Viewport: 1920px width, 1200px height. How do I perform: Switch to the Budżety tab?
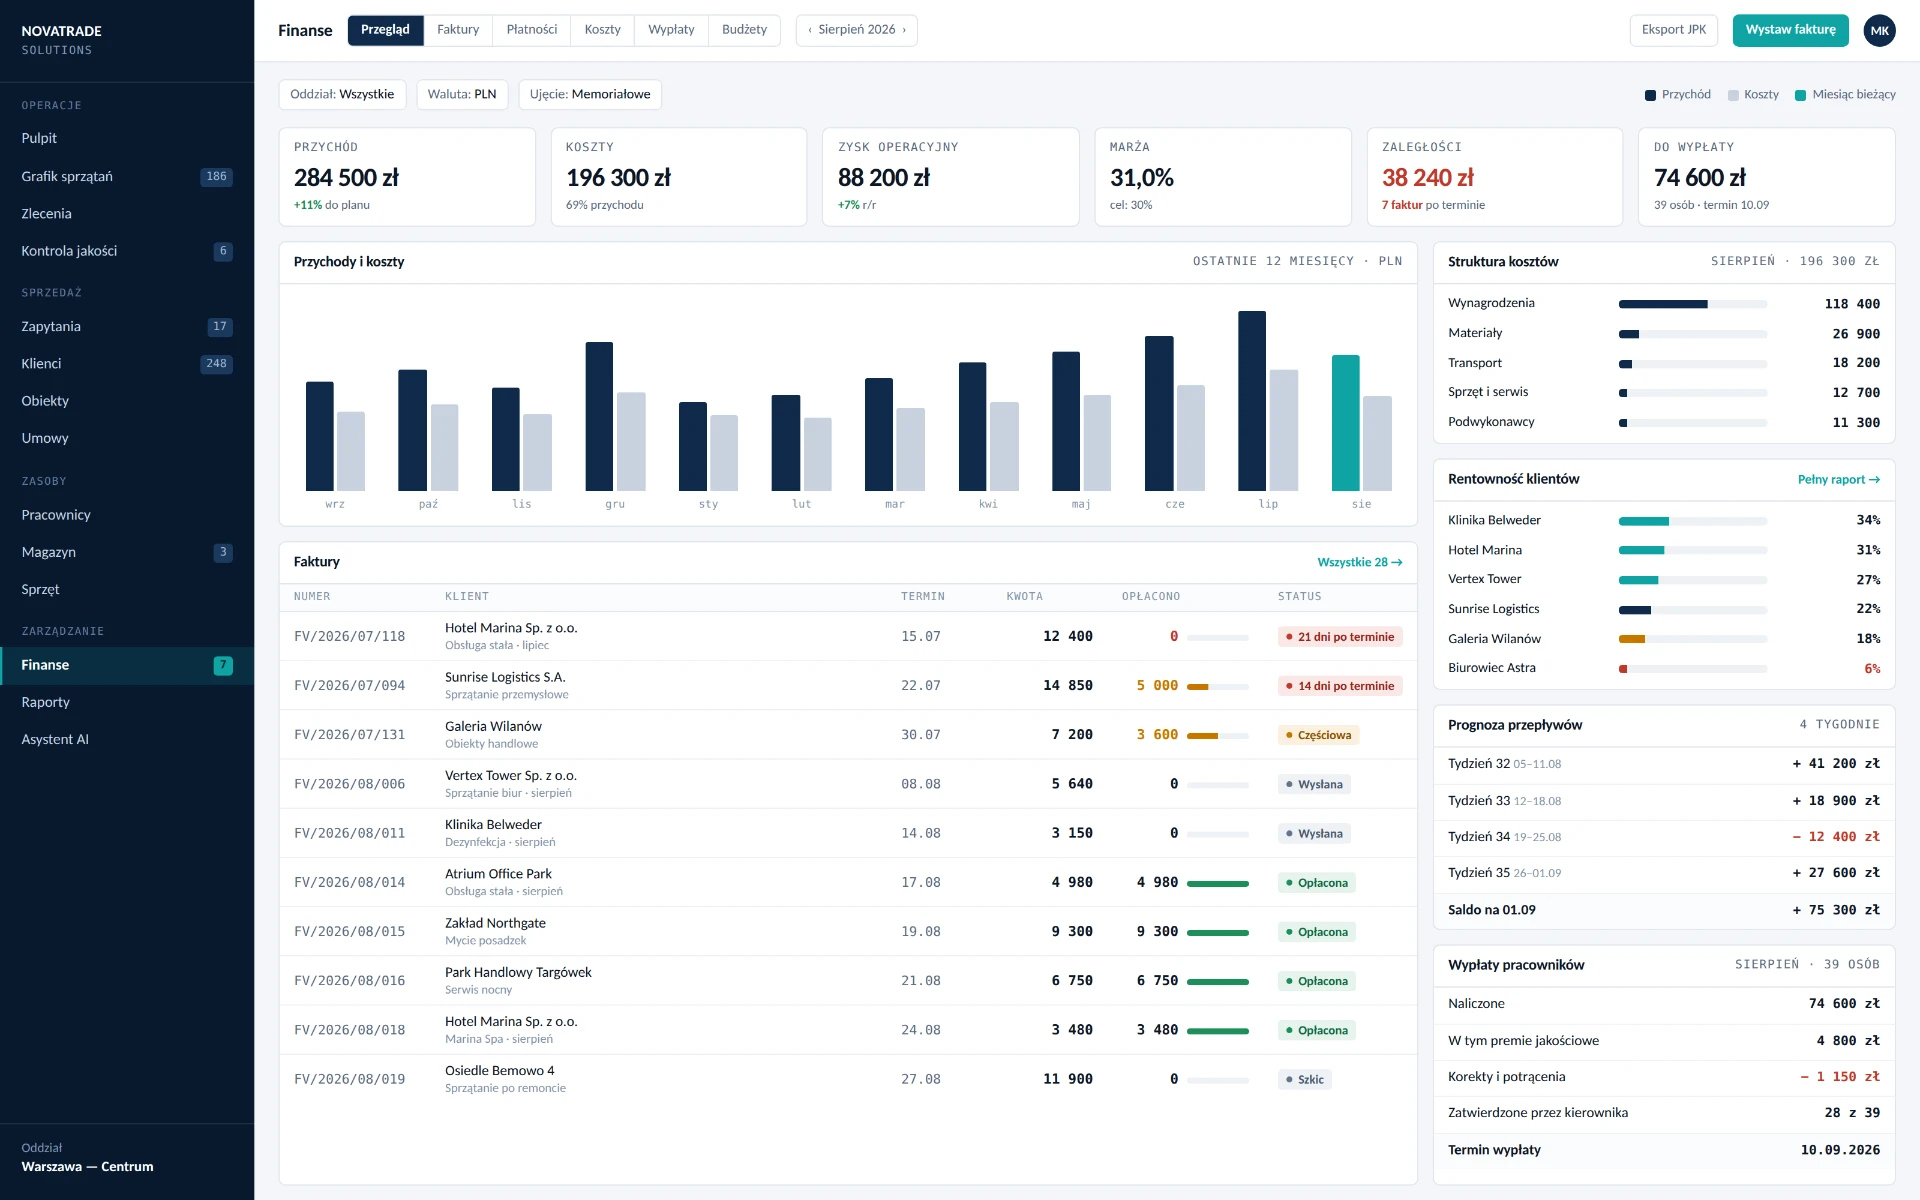click(x=744, y=30)
